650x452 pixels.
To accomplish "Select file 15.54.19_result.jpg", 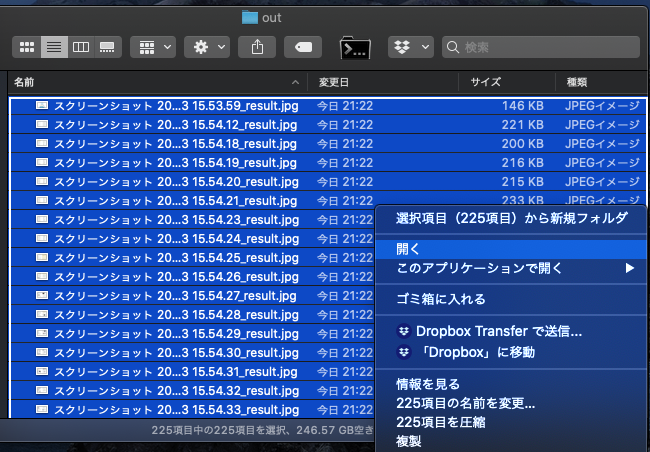I will (176, 163).
